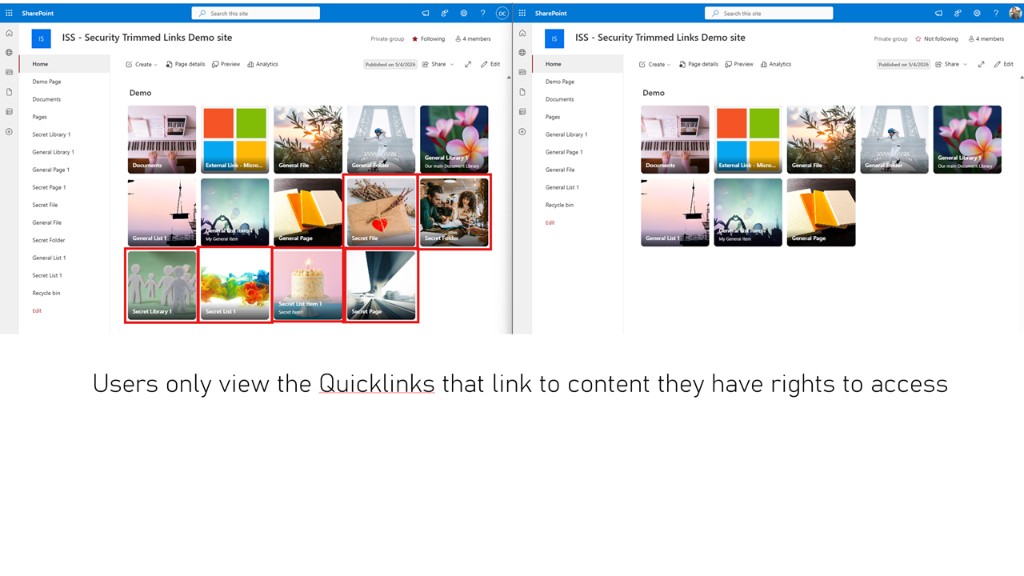Expand page to full width in right window
This screenshot has height=576, width=1024.
[x=981, y=64]
